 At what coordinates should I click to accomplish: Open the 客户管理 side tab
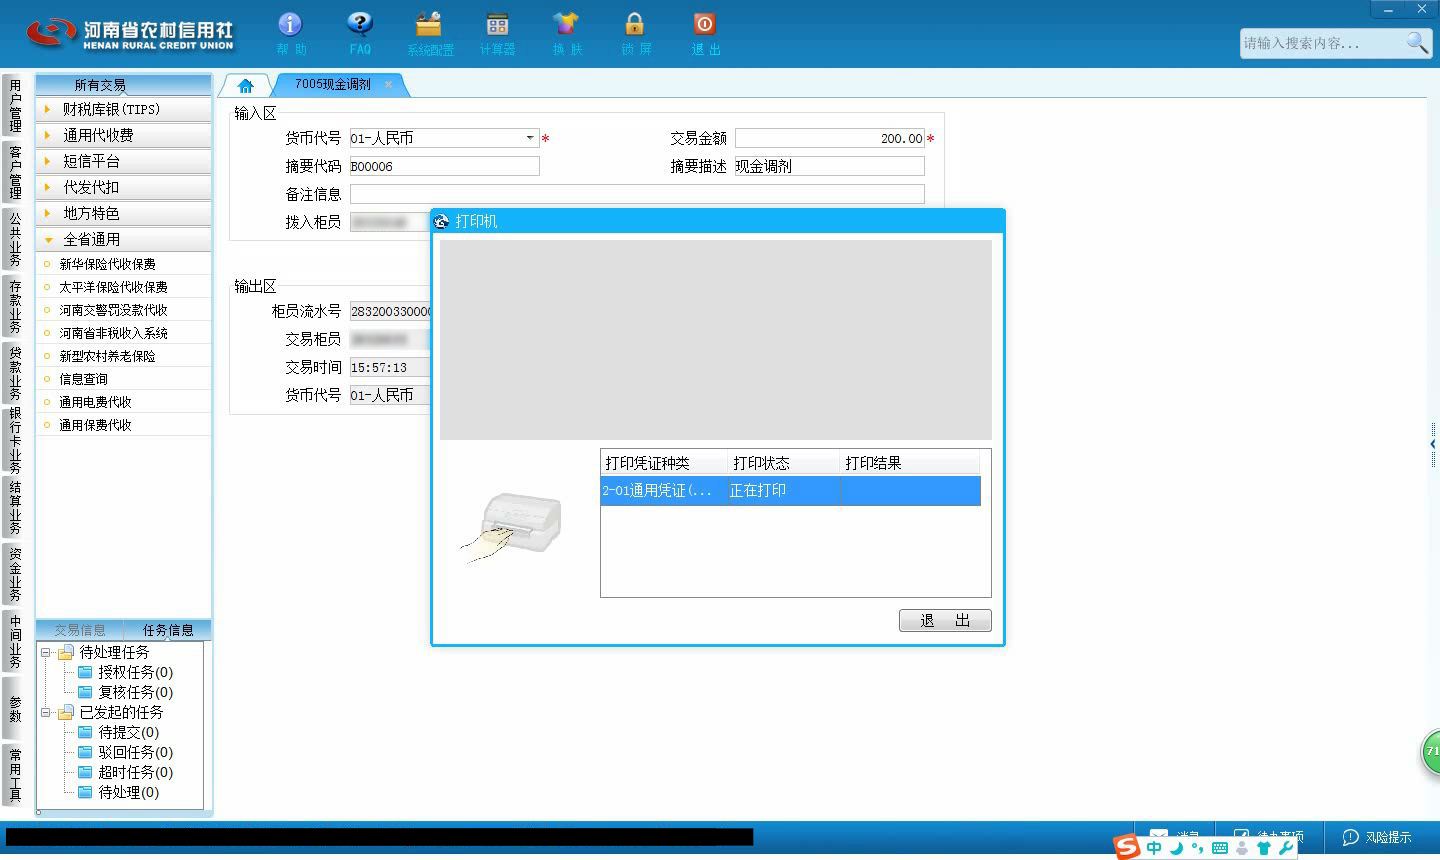(x=14, y=172)
